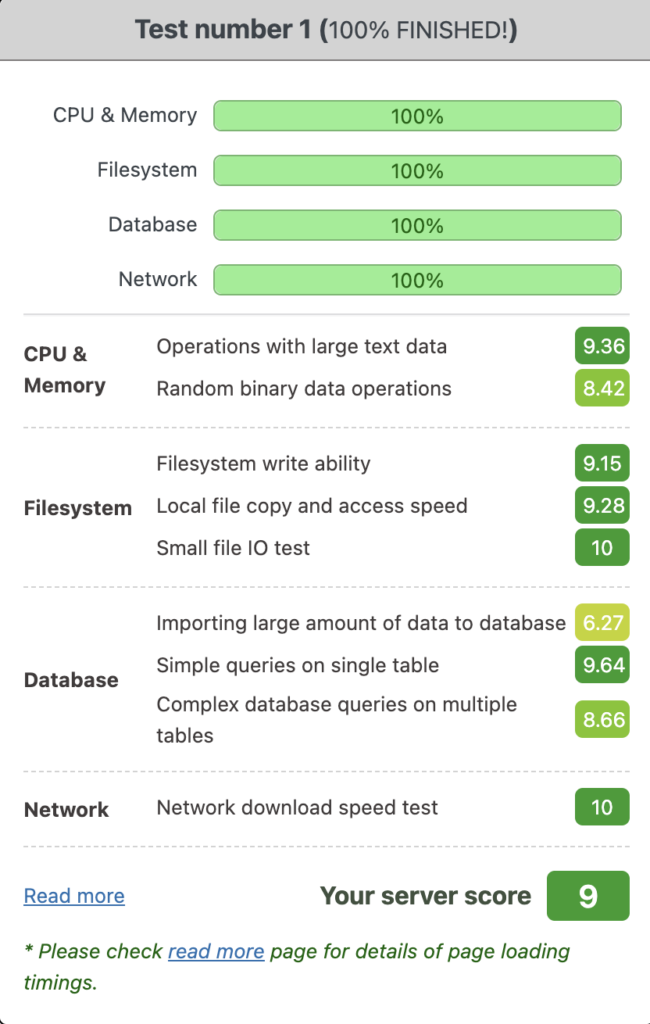650x1024 pixels.
Task: Click the Small file IO score badge
Action: tap(602, 548)
